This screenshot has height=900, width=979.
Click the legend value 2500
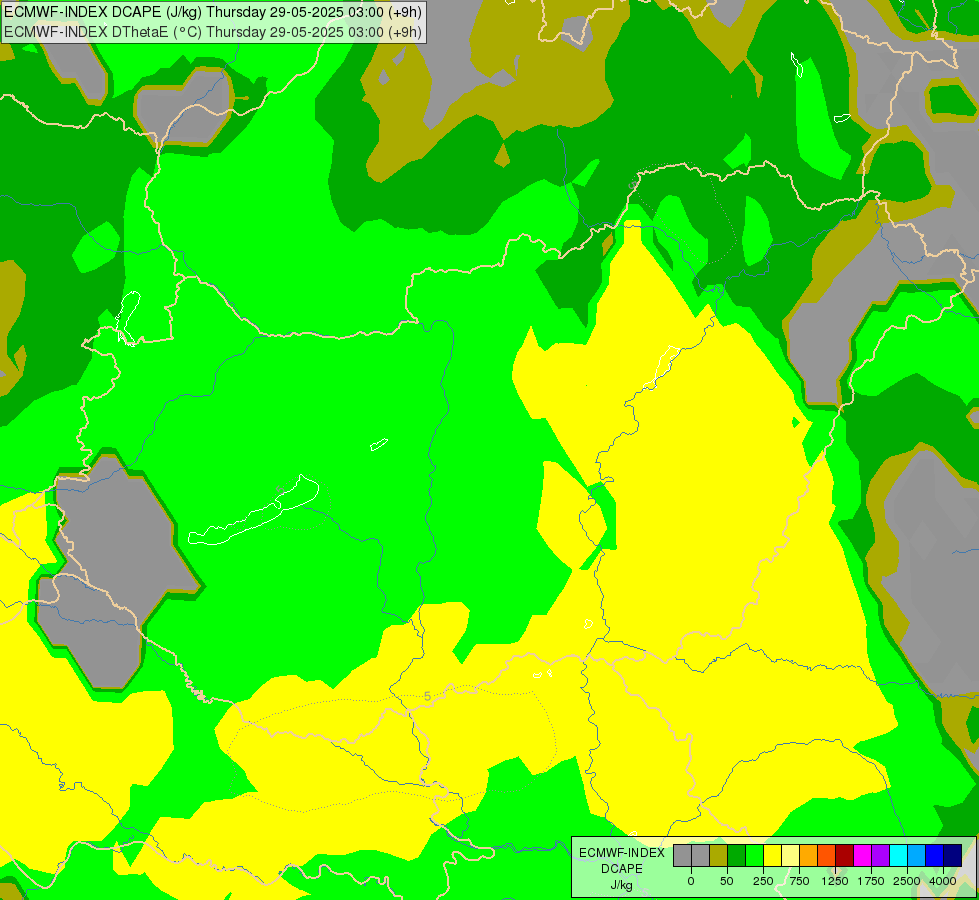[x=907, y=881]
